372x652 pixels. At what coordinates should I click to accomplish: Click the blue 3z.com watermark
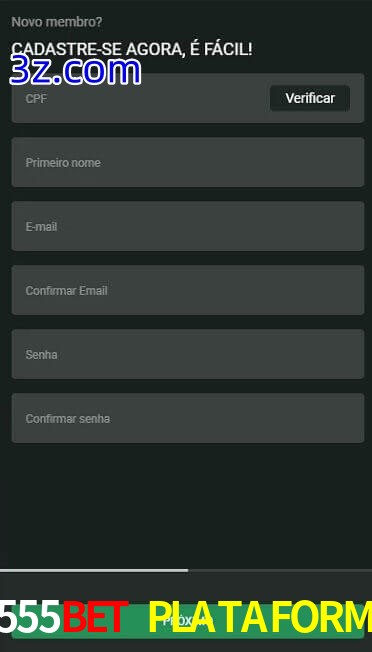(75, 71)
